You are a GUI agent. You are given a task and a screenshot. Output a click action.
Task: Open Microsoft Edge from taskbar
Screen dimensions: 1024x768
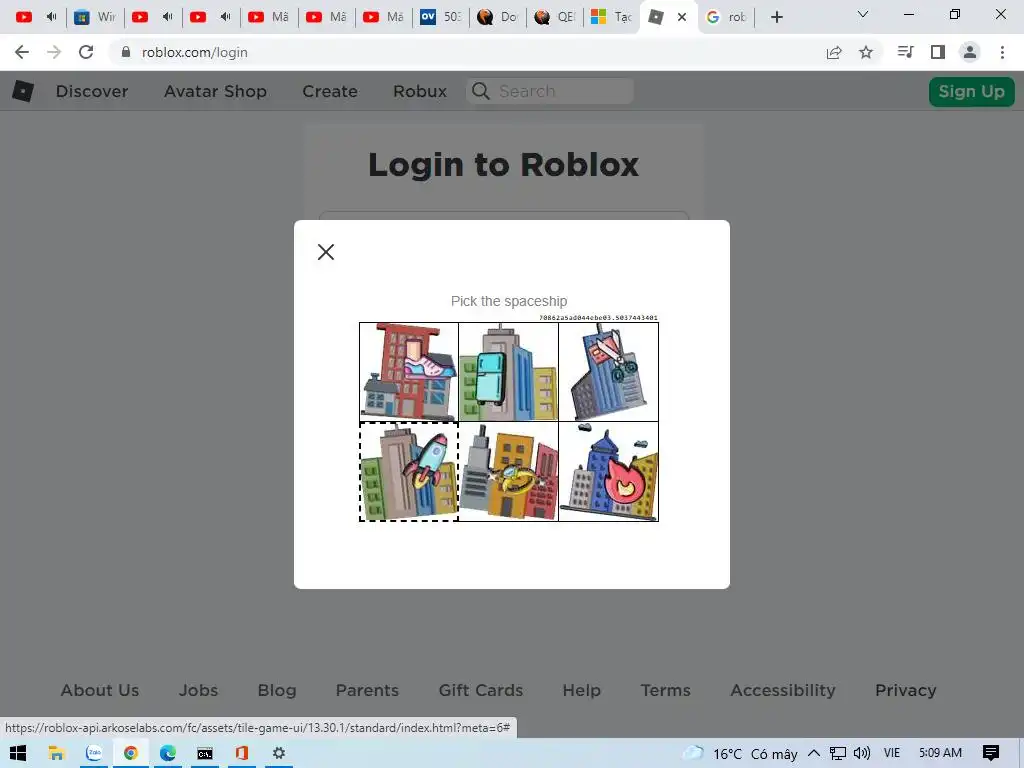(168, 753)
